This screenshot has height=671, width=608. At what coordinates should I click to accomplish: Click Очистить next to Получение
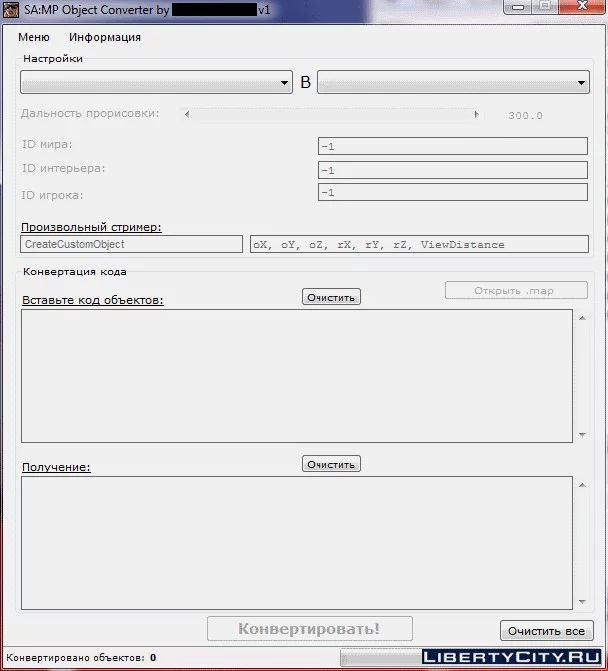coord(331,464)
